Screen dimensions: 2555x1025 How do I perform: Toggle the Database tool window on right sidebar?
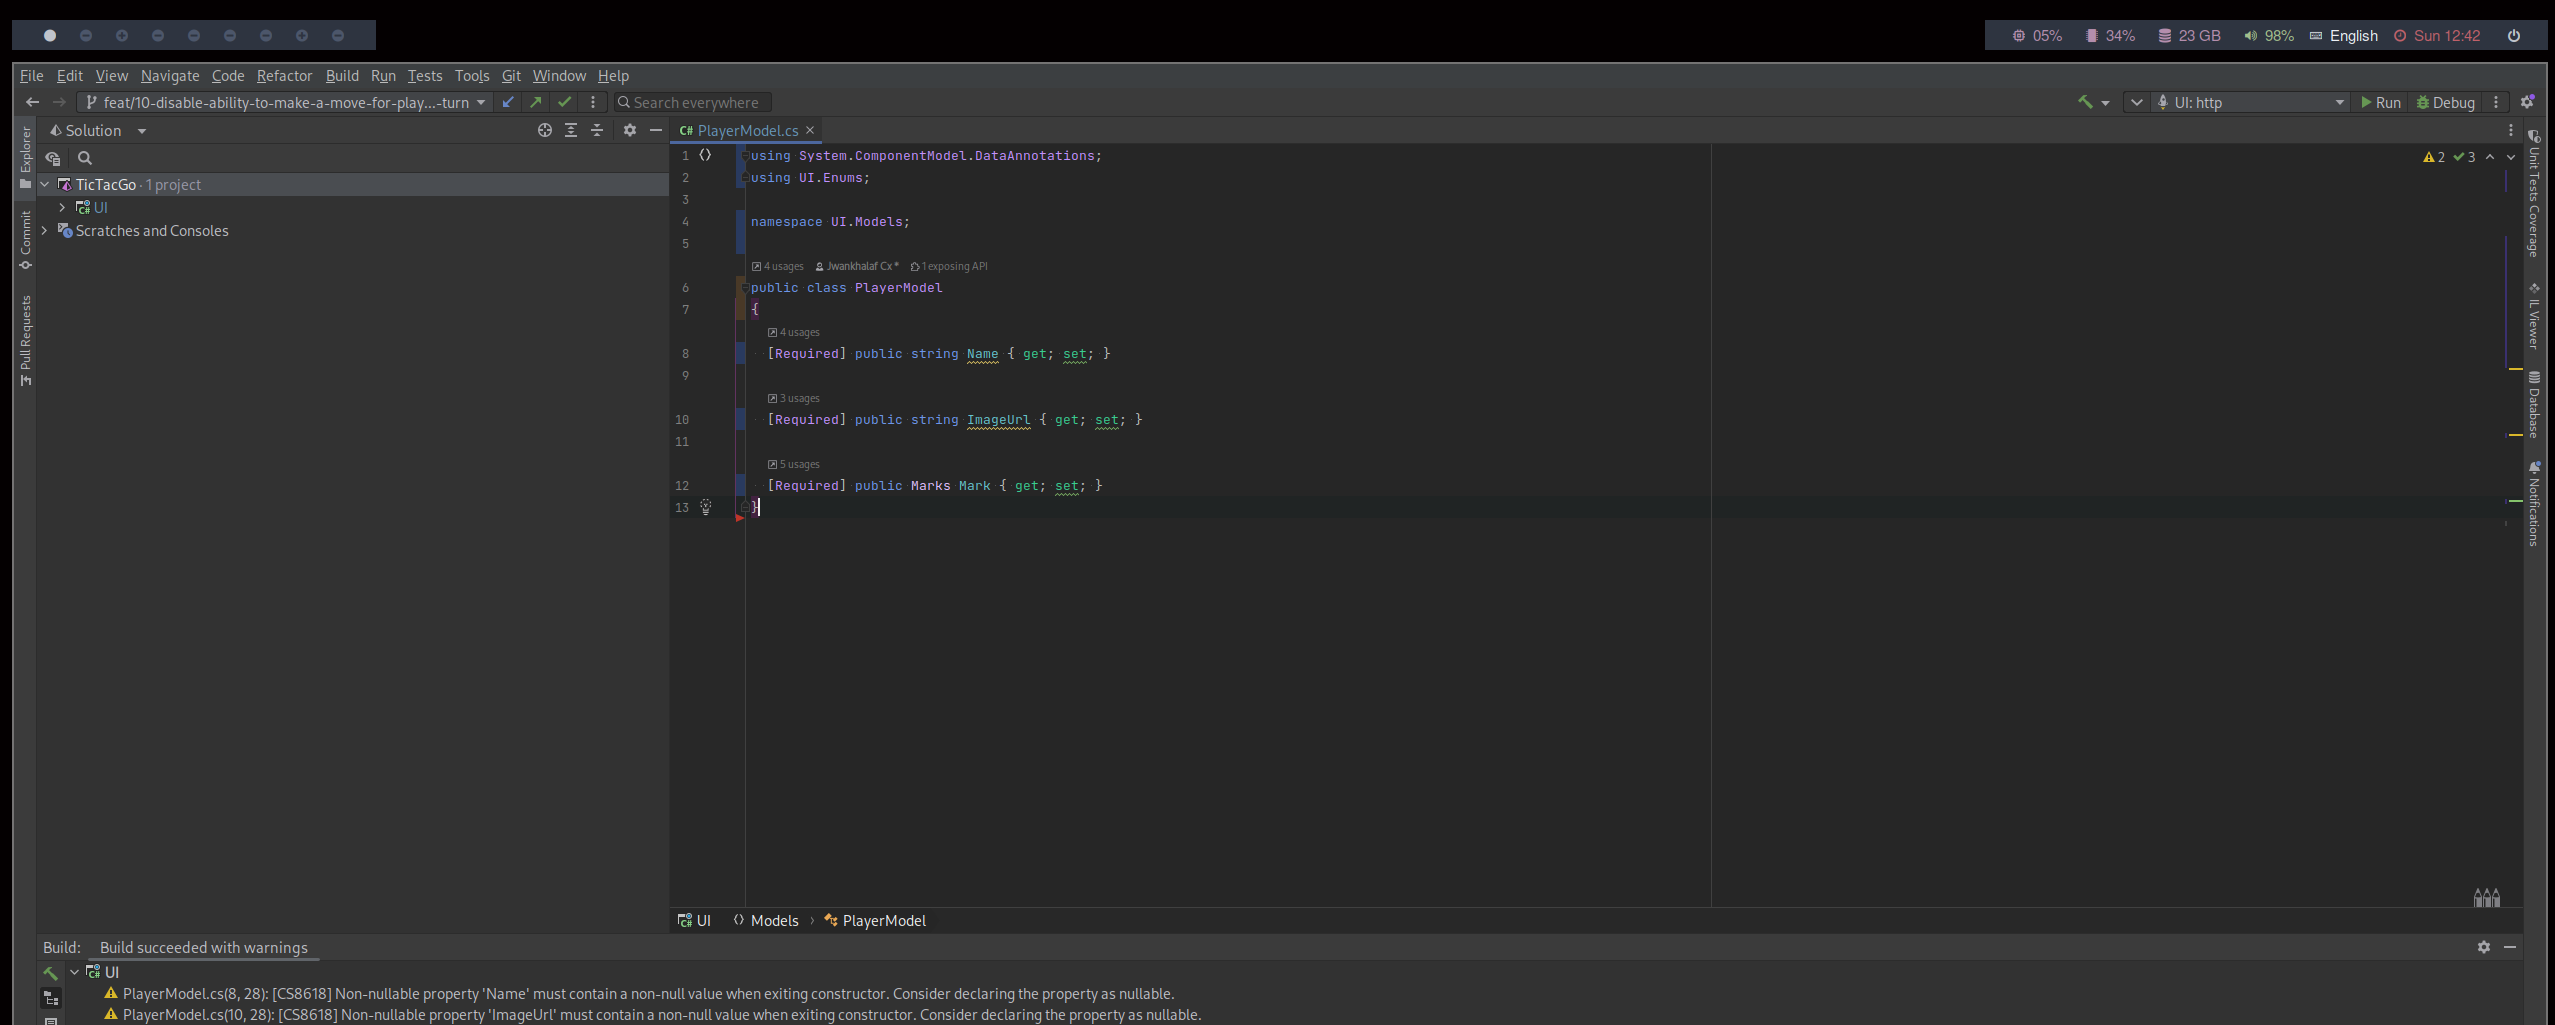[2534, 405]
